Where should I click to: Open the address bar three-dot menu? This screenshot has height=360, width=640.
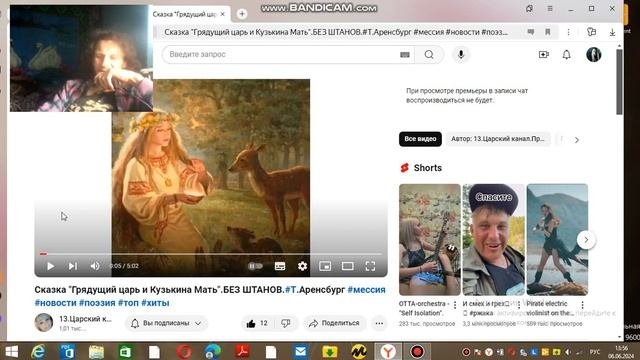click(569, 32)
